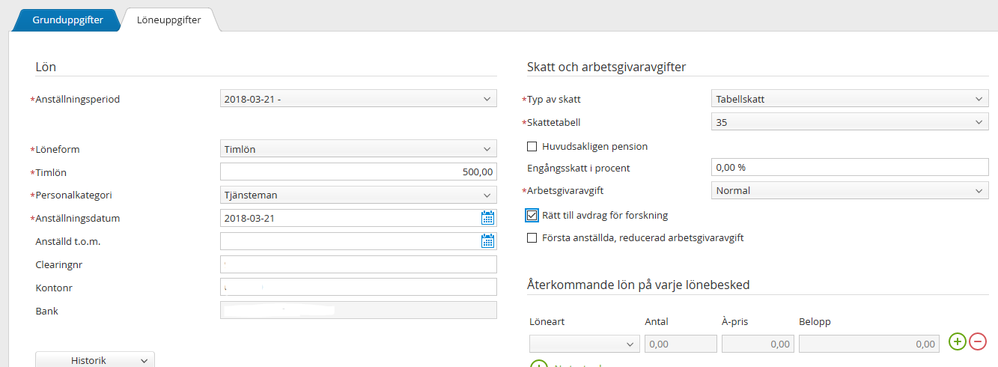Viewport: 998px width, 367px height.
Task: Switch to the Grunduppgifter tab
Action: (x=67, y=20)
